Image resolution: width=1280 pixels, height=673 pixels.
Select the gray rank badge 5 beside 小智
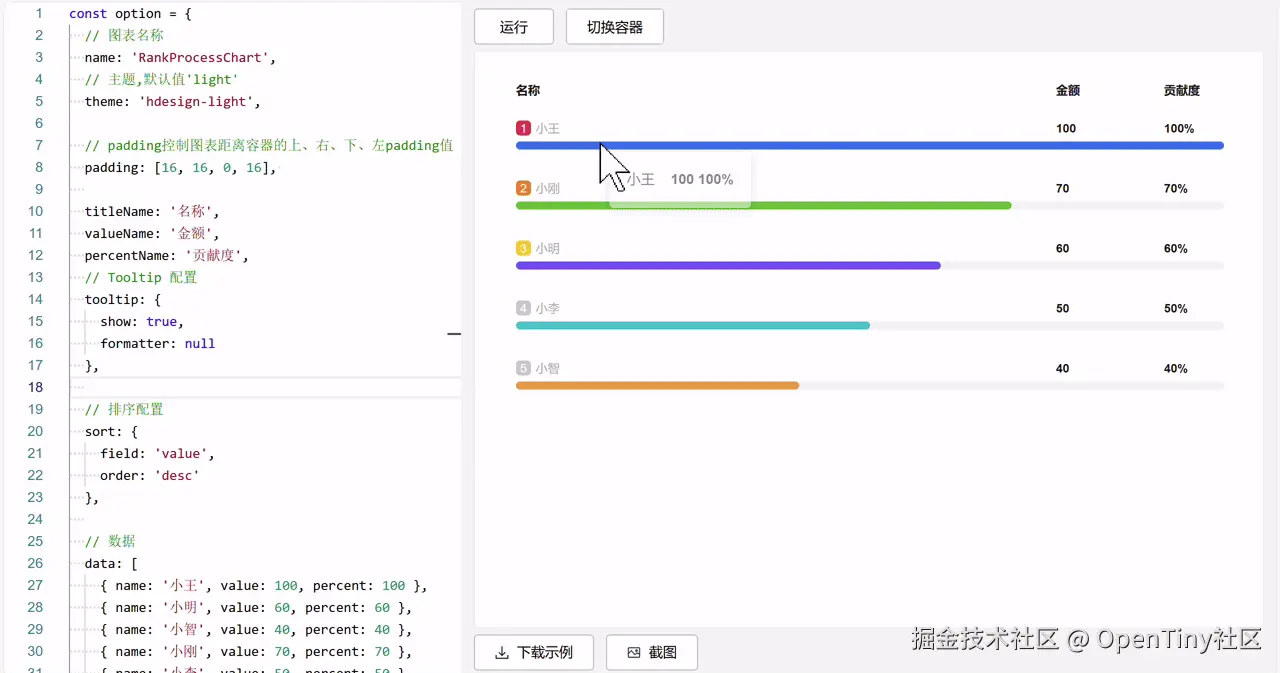point(522,368)
